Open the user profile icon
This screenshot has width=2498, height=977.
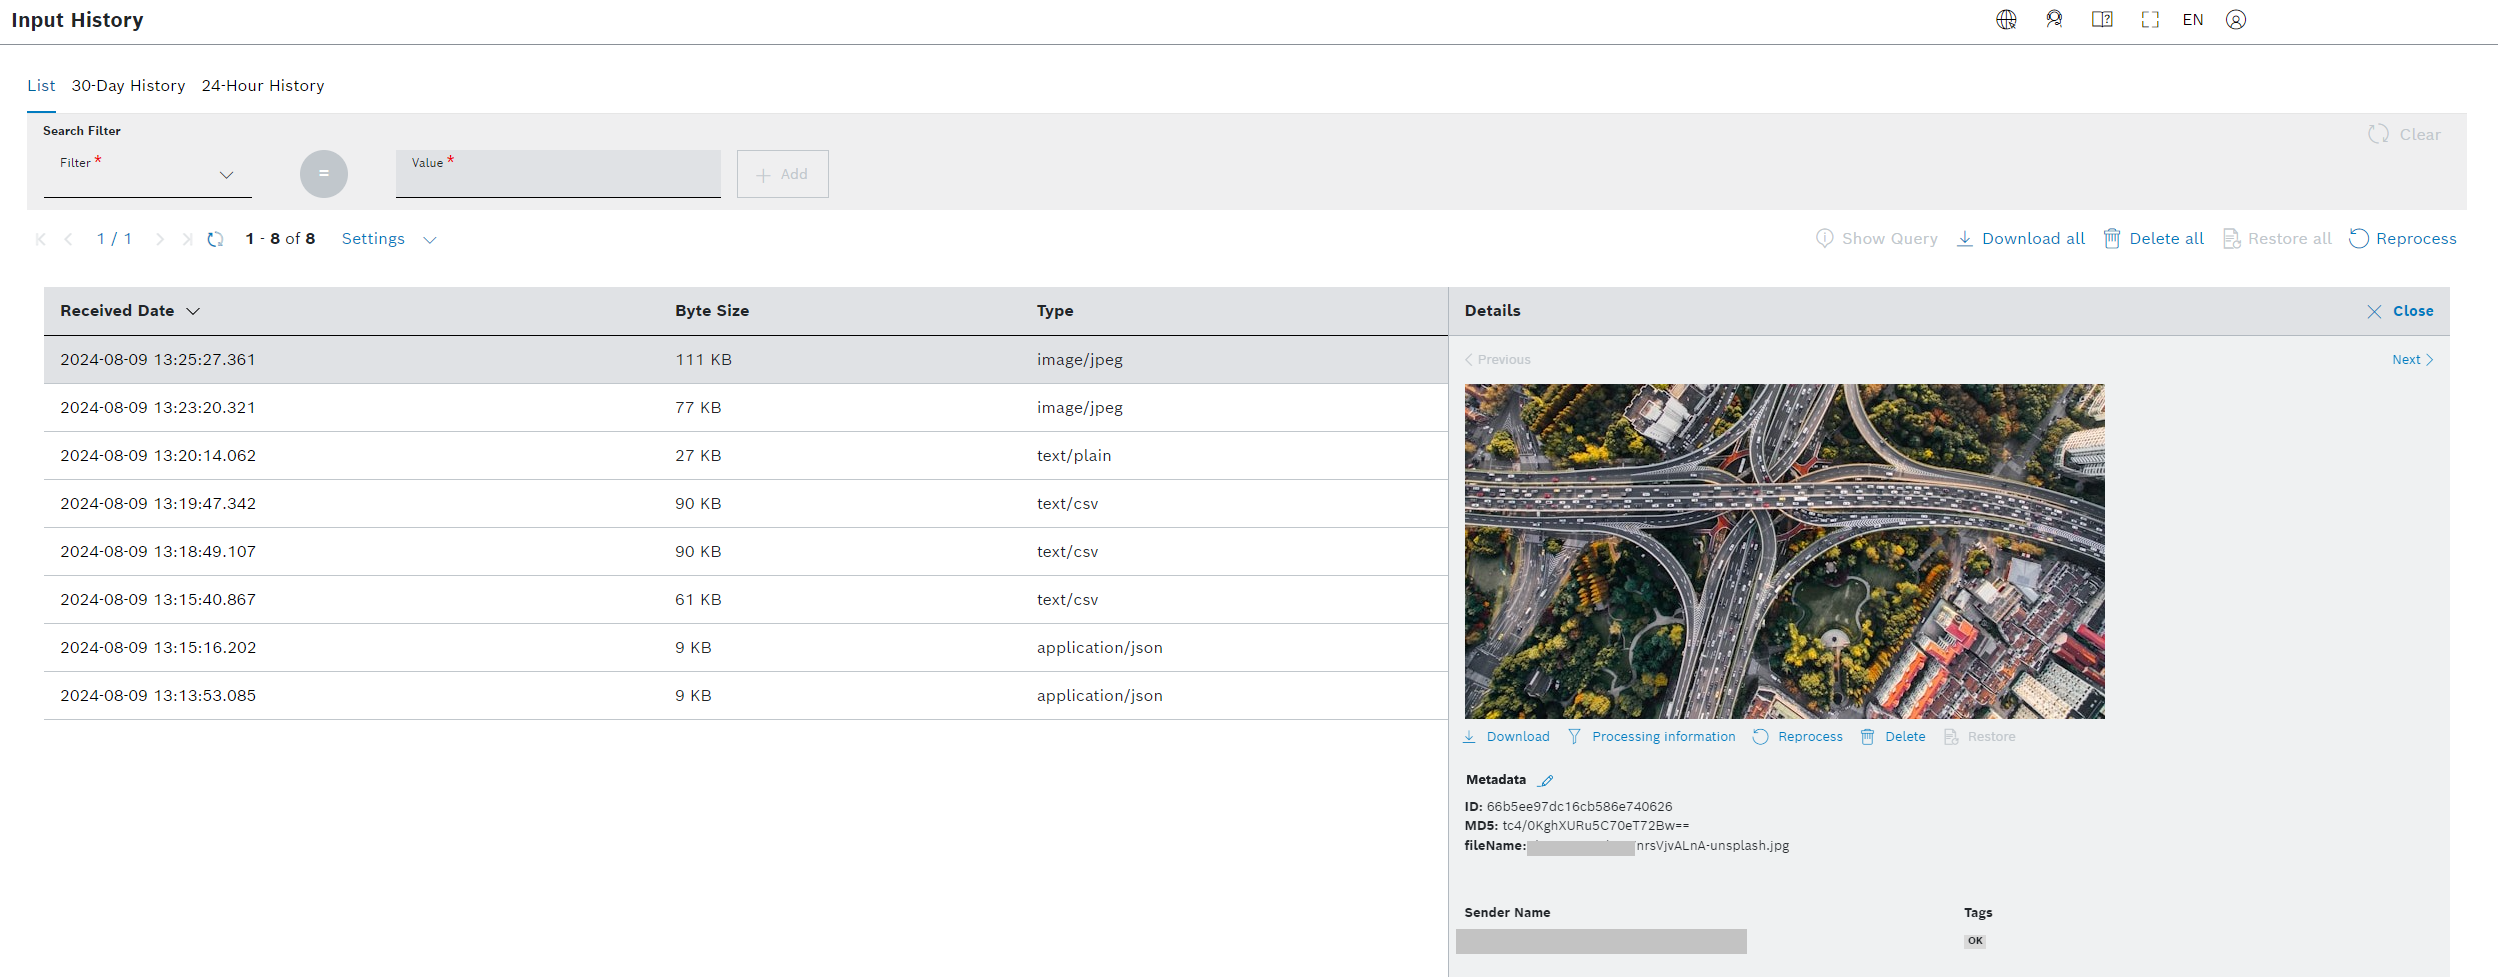[x=2236, y=20]
